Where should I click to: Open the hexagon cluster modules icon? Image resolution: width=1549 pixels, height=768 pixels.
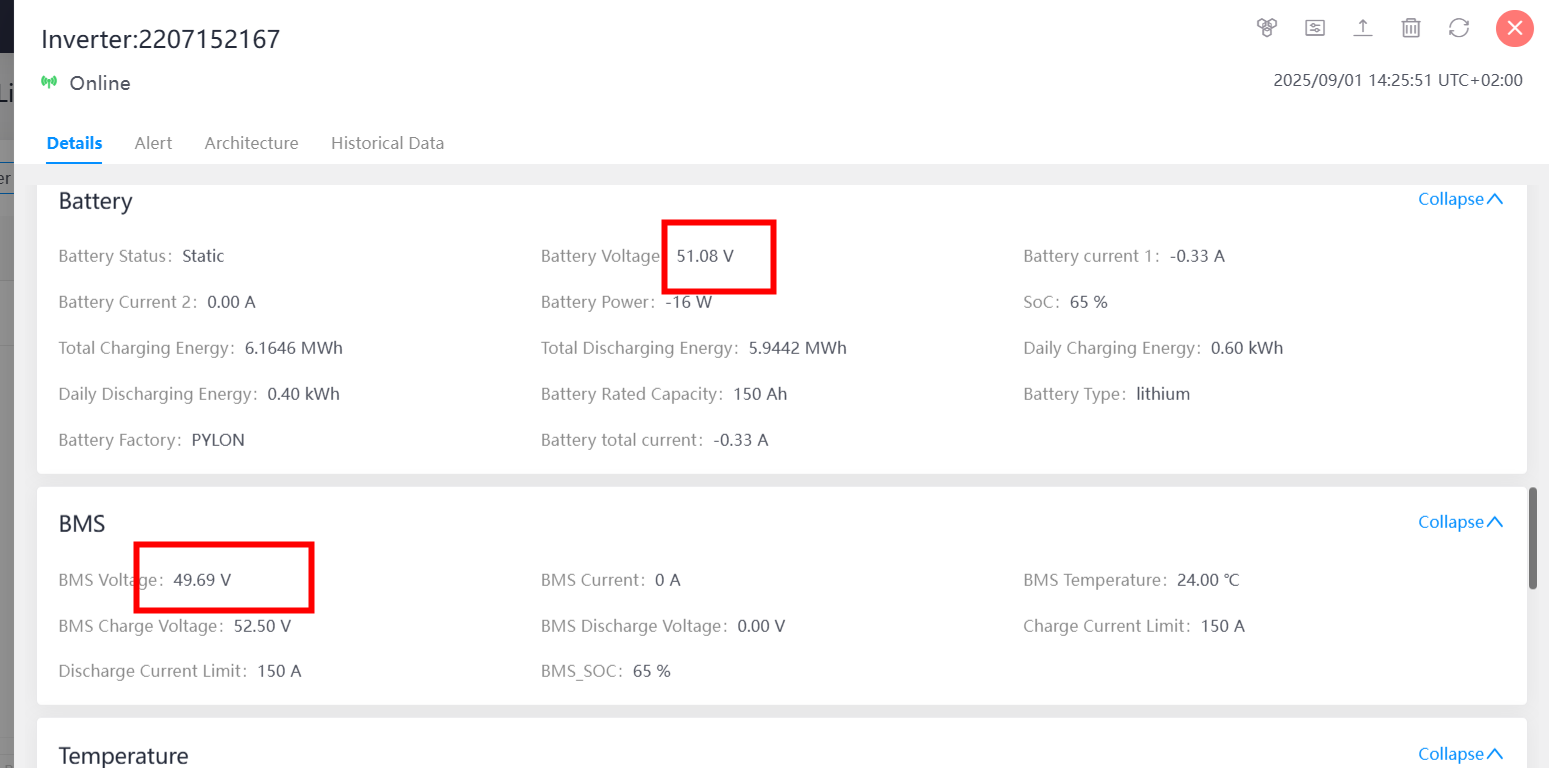(1267, 28)
